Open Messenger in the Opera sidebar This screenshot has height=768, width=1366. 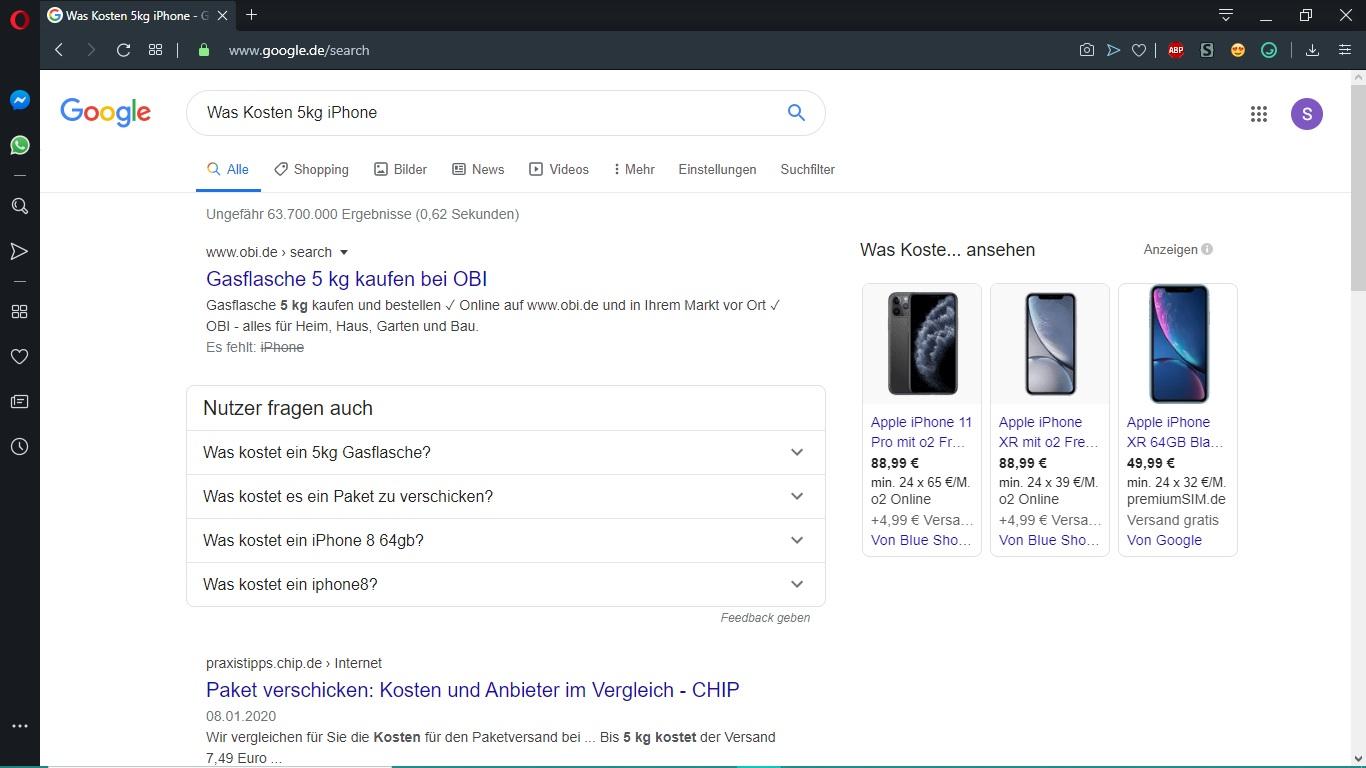(x=19, y=100)
